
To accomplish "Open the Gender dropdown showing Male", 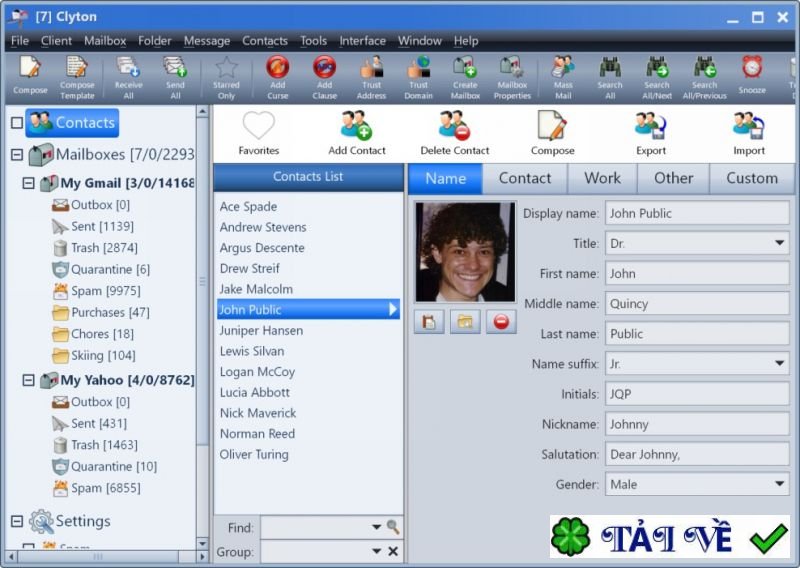I will (779, 484).
